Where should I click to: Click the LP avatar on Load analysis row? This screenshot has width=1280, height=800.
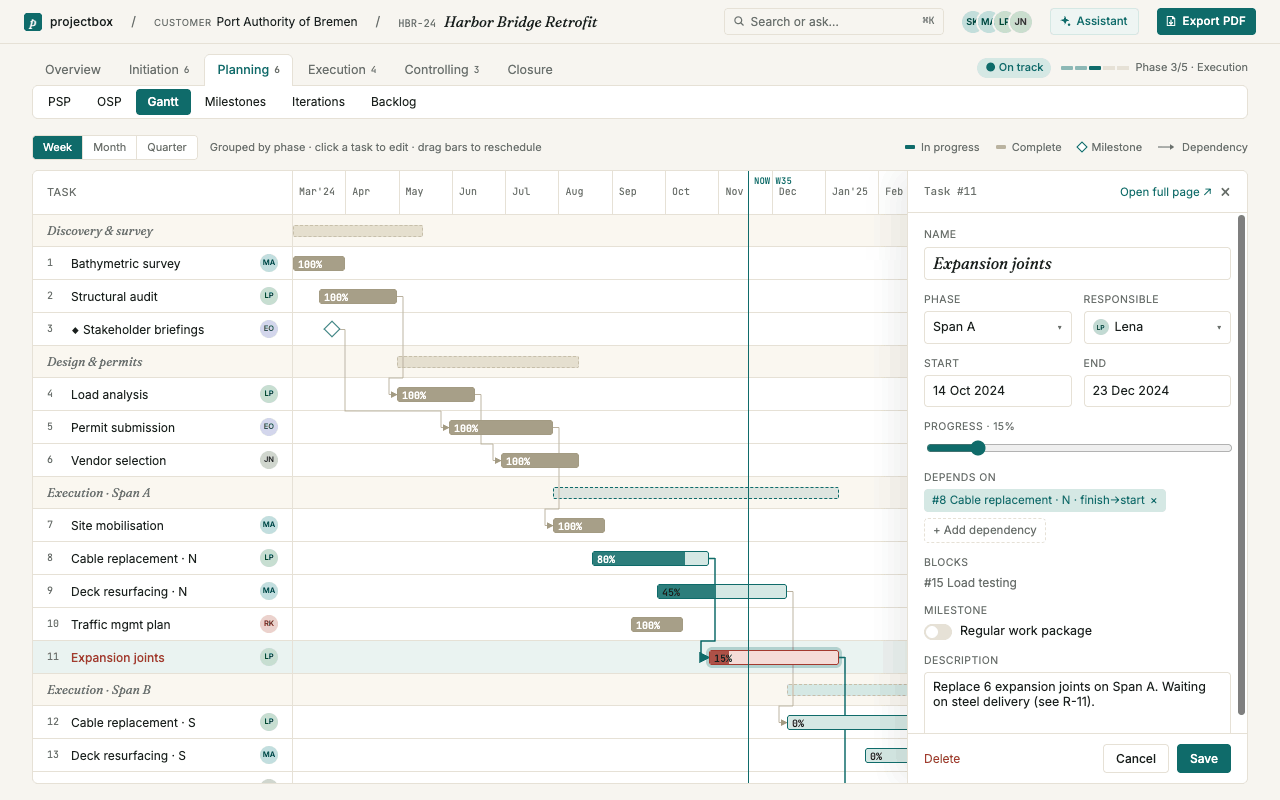pos(268,394)
